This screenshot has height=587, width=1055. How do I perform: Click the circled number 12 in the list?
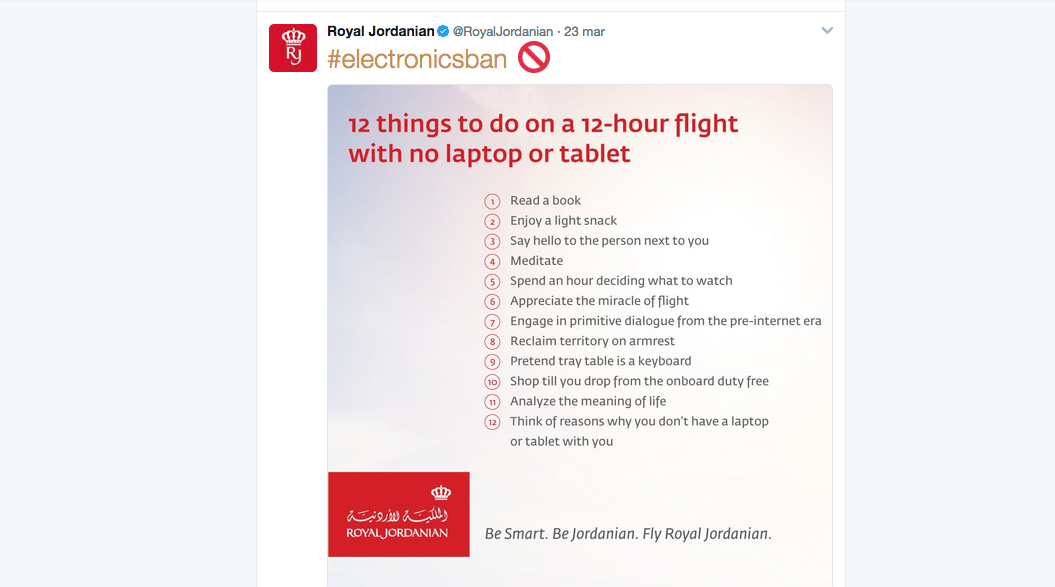pos(492,422)
